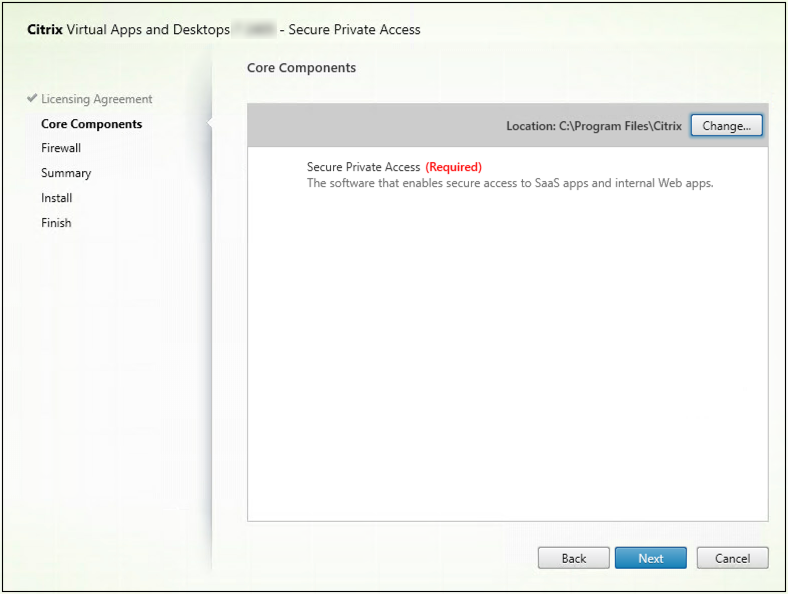Click the bold Citrix word in title
This screenshot has height=594, width=788.
click(44, 30)
